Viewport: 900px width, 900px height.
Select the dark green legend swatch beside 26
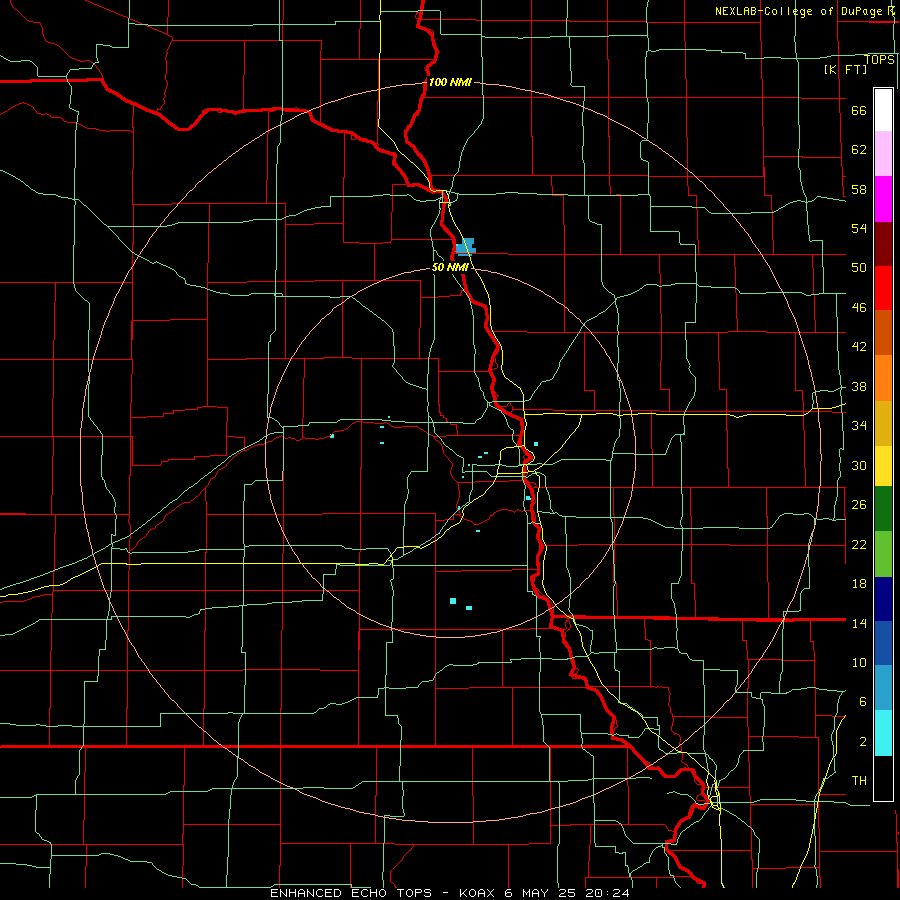pyautogui.click(x=883, y=509)
